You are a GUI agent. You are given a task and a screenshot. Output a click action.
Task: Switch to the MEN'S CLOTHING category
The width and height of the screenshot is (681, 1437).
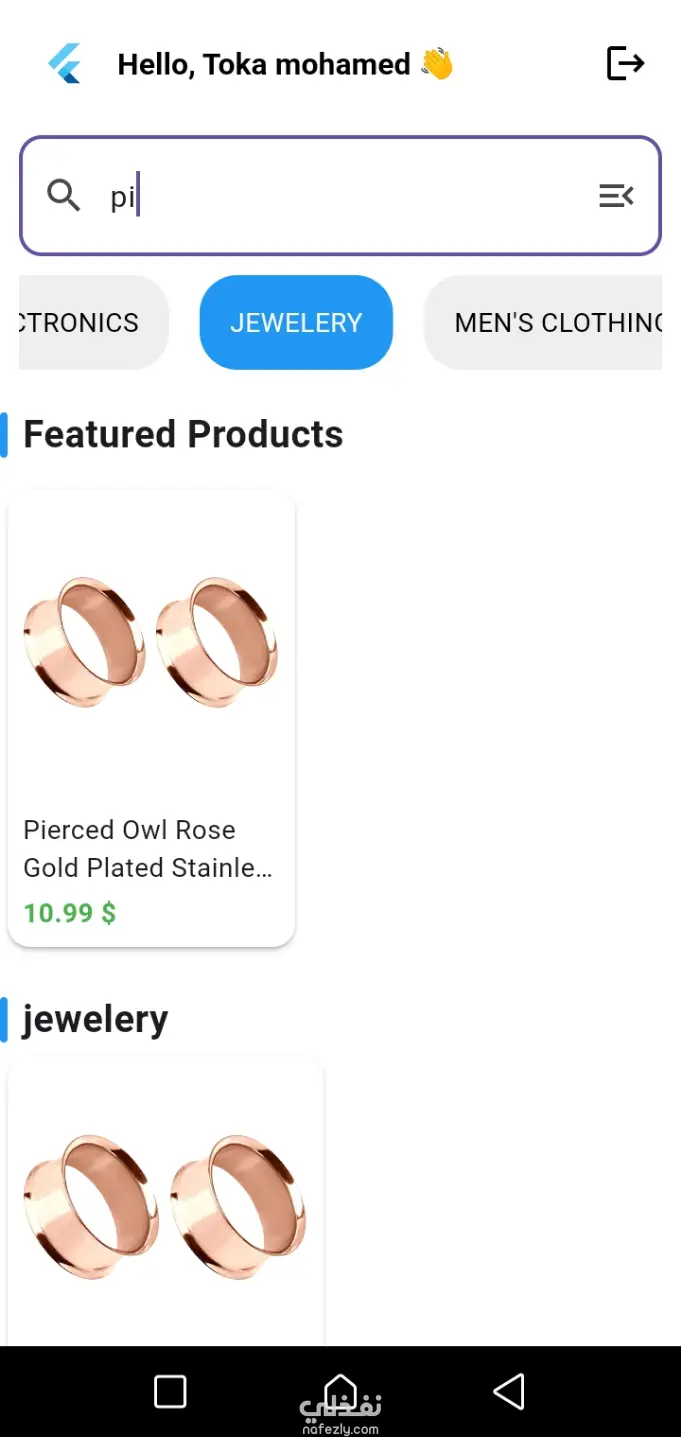point(545,322)
